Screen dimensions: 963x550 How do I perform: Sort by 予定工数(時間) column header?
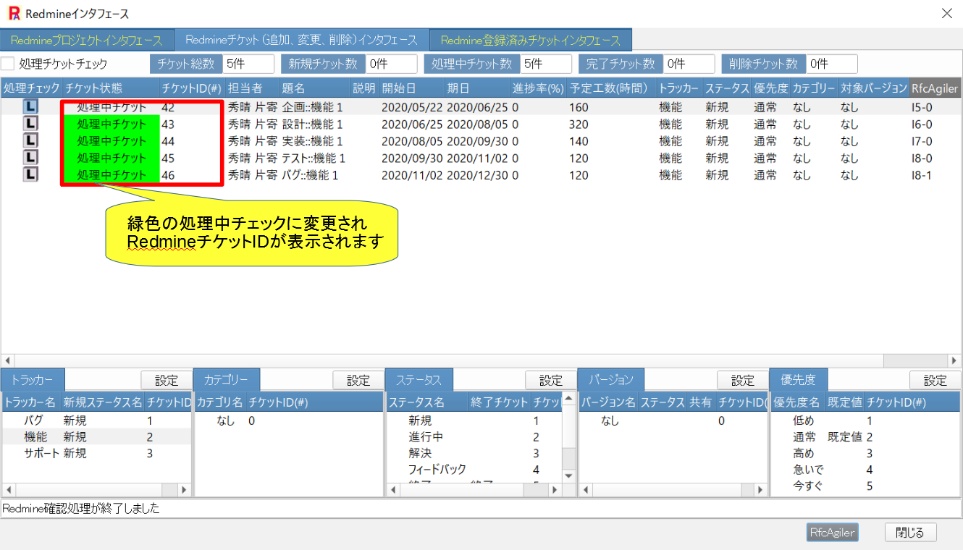pyautogui.click(x=610, y=88)
